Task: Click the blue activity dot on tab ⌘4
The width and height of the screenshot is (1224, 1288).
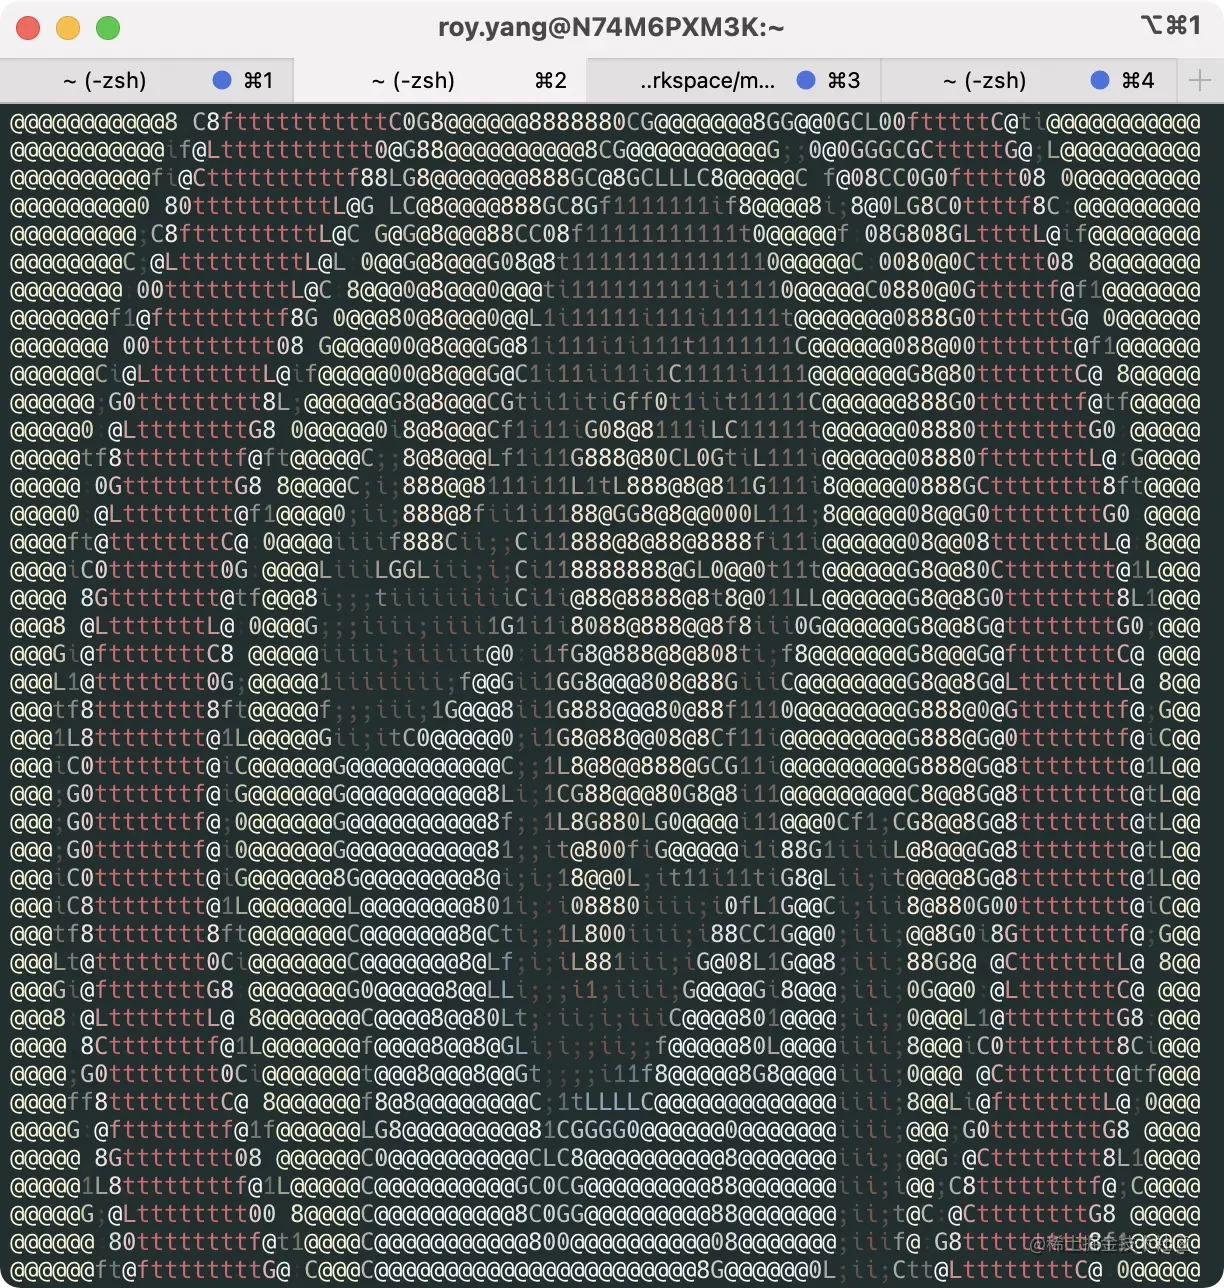Action: (x=1100, y=80)
